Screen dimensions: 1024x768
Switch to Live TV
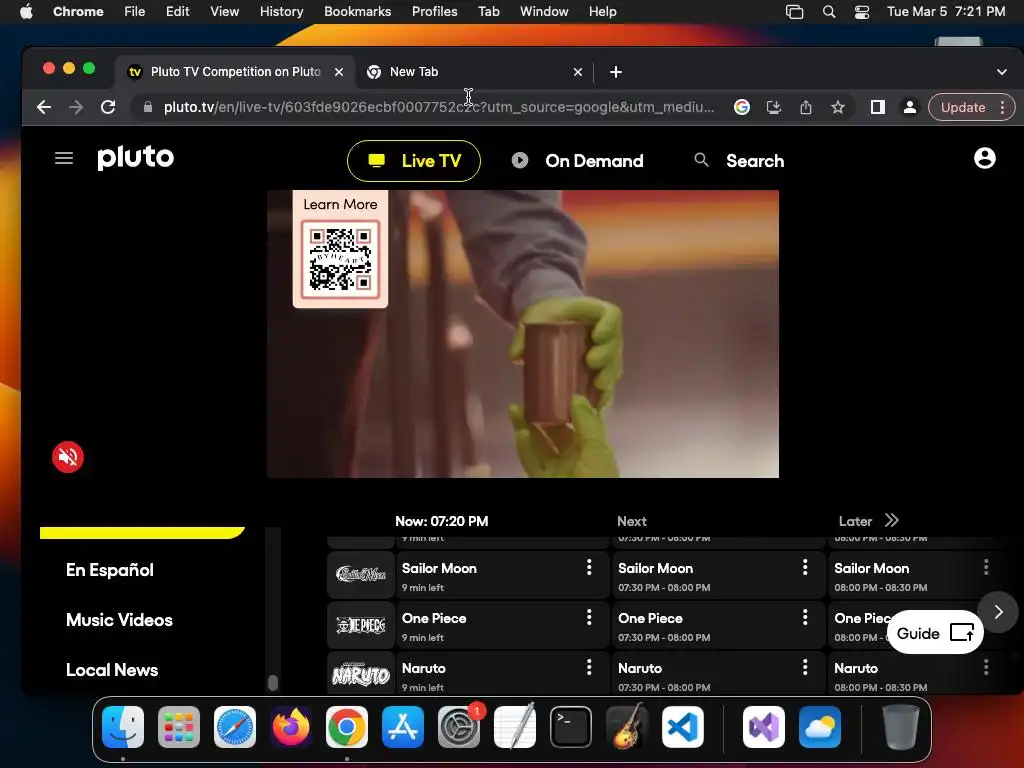coord(414,161)
